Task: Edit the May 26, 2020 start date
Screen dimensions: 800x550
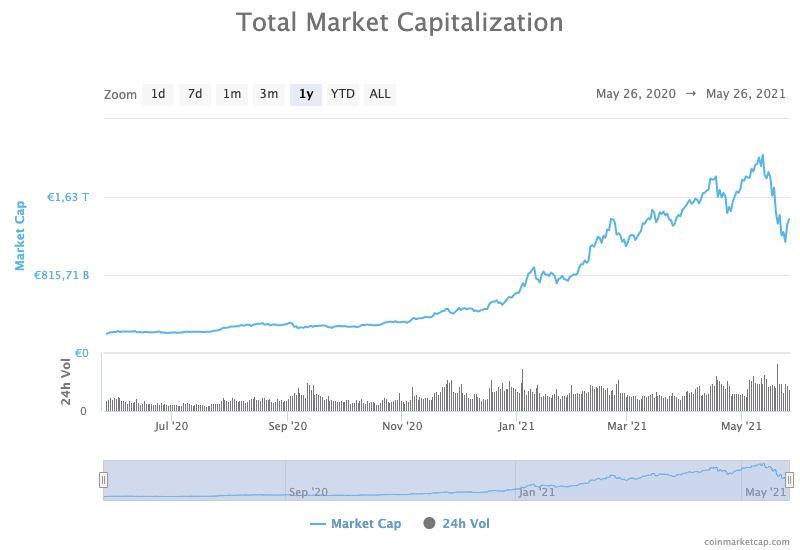Action: pos(636,94)
